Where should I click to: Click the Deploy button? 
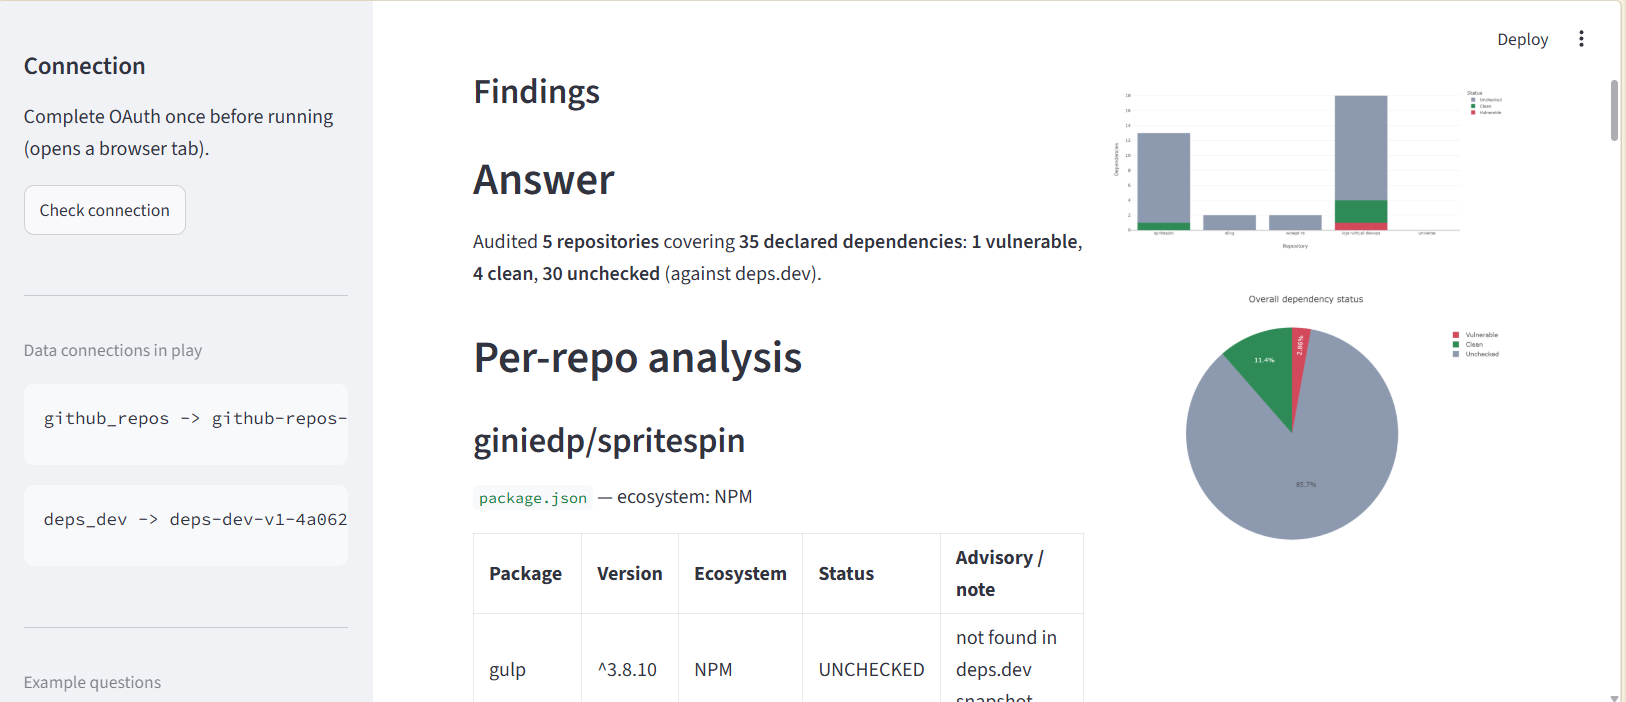click(1522, 39)
